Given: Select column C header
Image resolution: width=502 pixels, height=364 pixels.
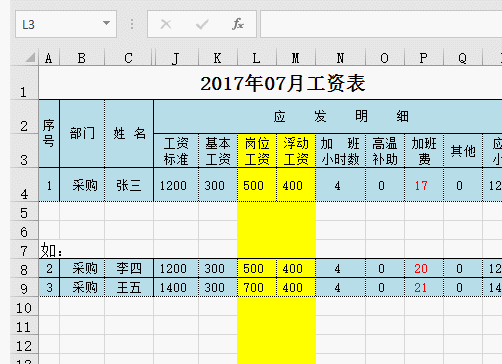Looking at the screenshot, I should [x=129, y=58].
